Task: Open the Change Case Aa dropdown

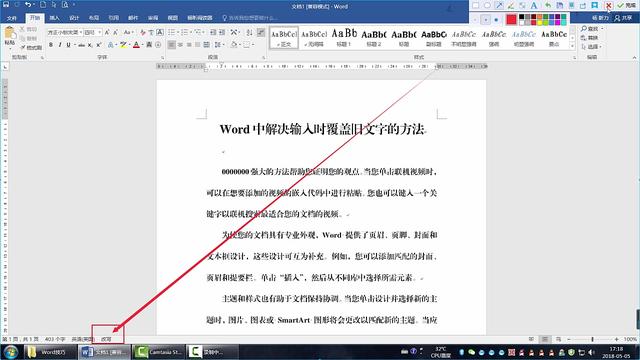Action: pos(128,32)
